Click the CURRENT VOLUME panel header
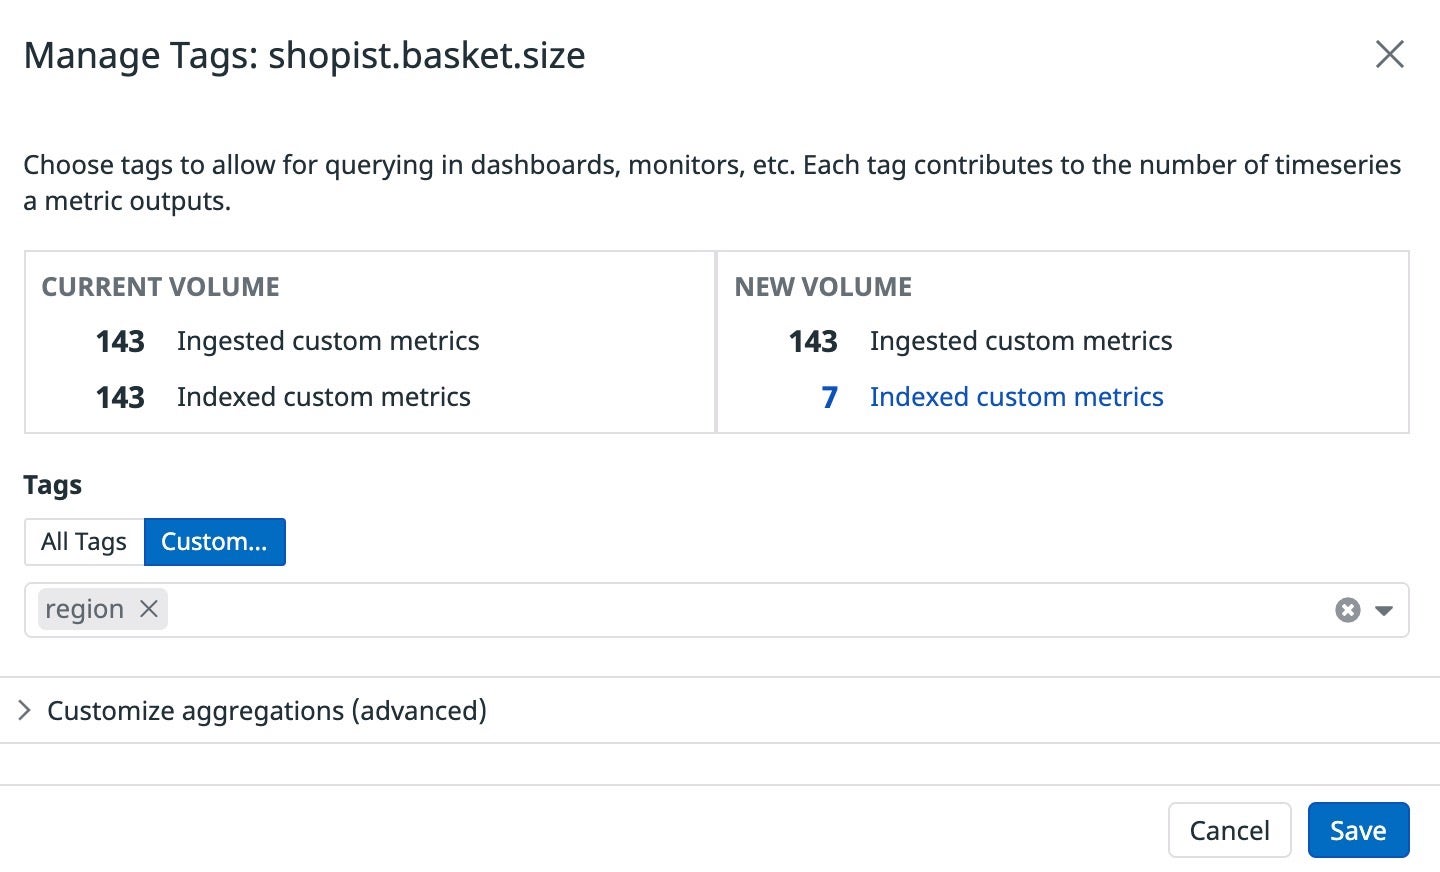The width and height of the screenshot is (1440, 872). (160, 287)
